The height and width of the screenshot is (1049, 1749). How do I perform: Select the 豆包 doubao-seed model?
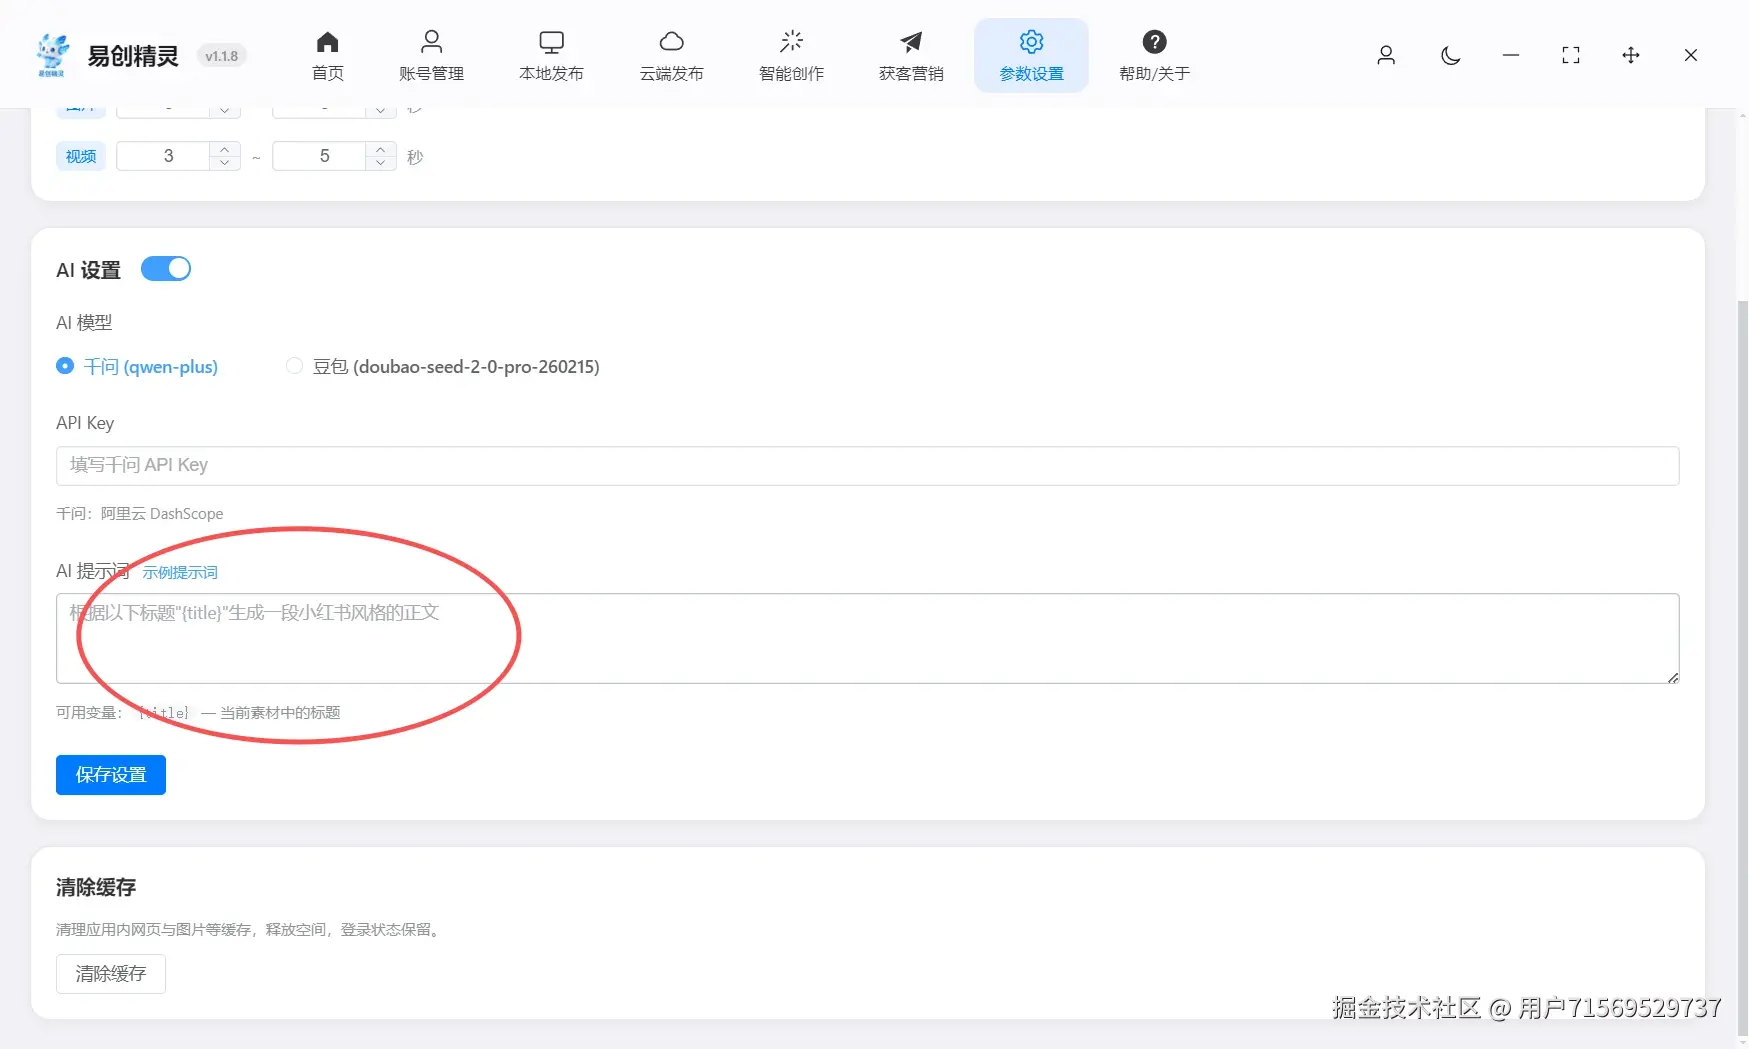click(x=443, y=367)
